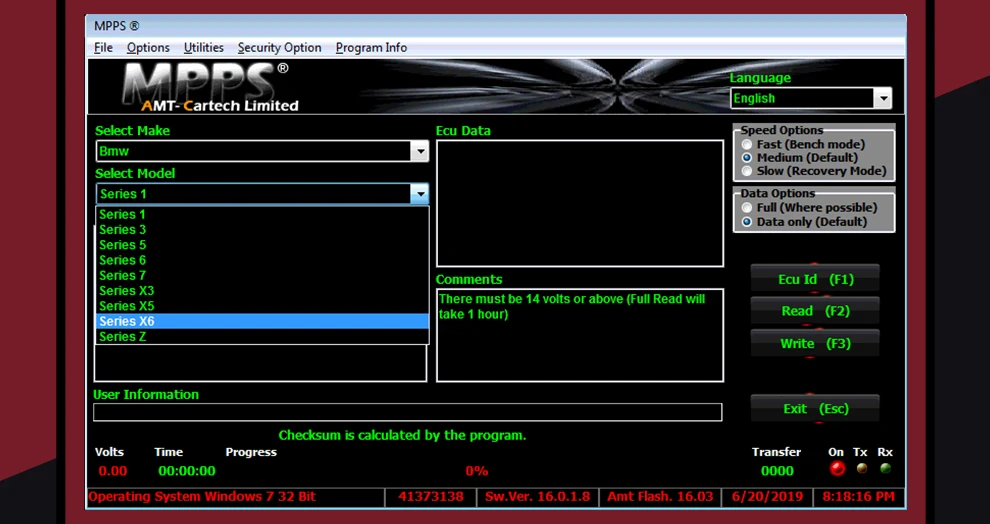The image size is (990, 524).
Task: Click the green Rx indicator light
Action: [885, 468]
